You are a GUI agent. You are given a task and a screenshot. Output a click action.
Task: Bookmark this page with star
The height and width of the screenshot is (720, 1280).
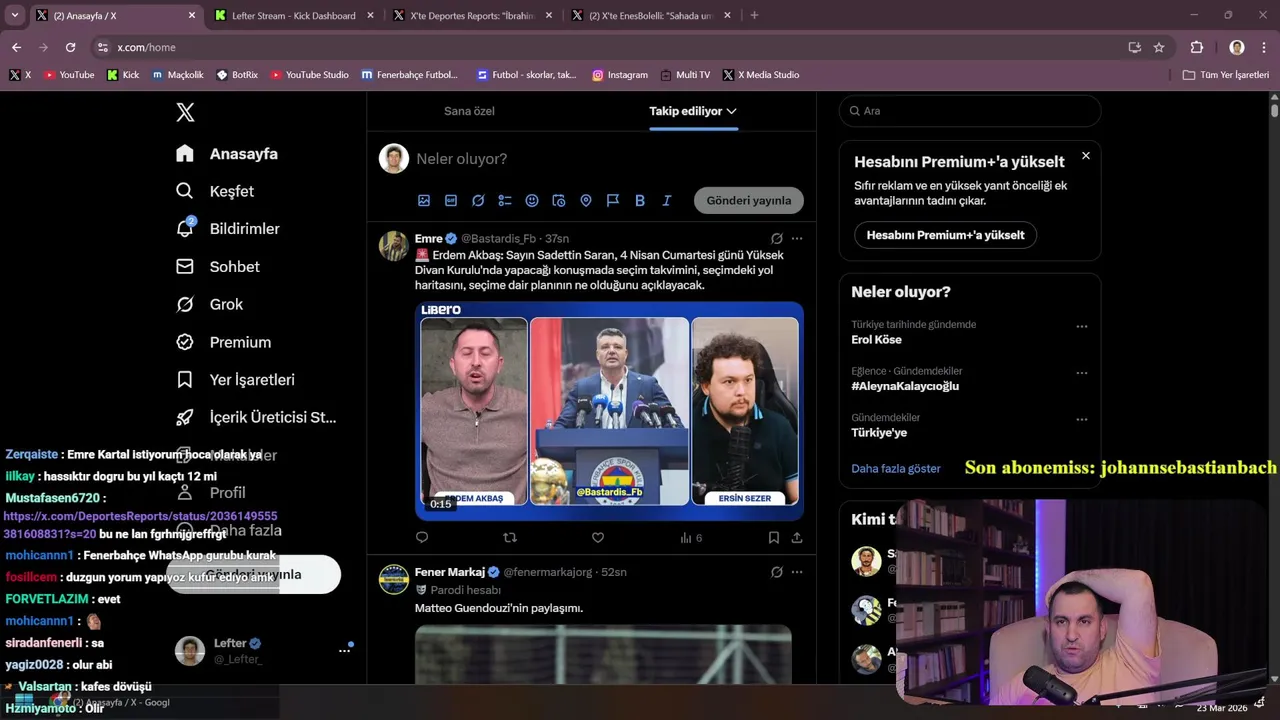pos(1159,47)
